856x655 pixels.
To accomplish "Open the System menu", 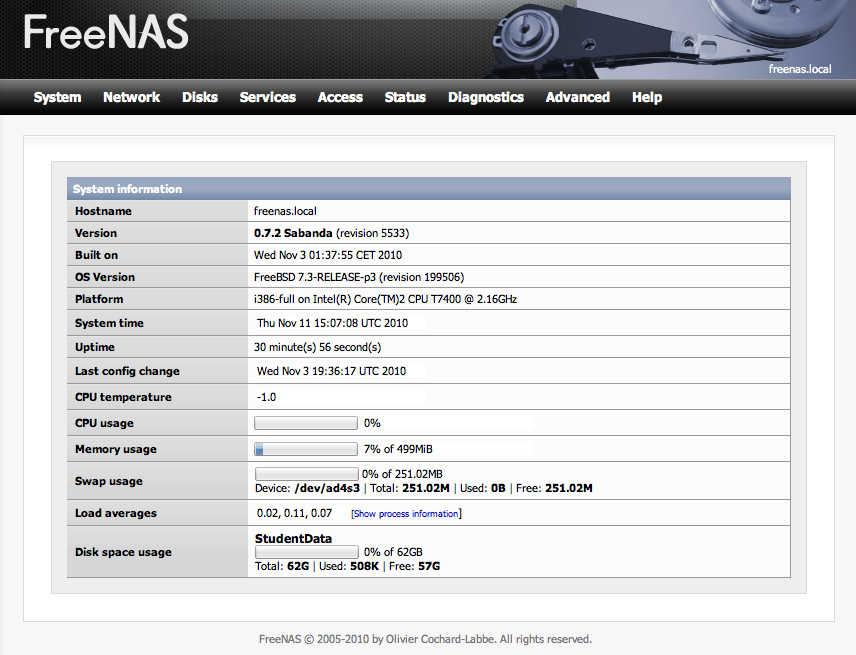I will coord(57,97).
